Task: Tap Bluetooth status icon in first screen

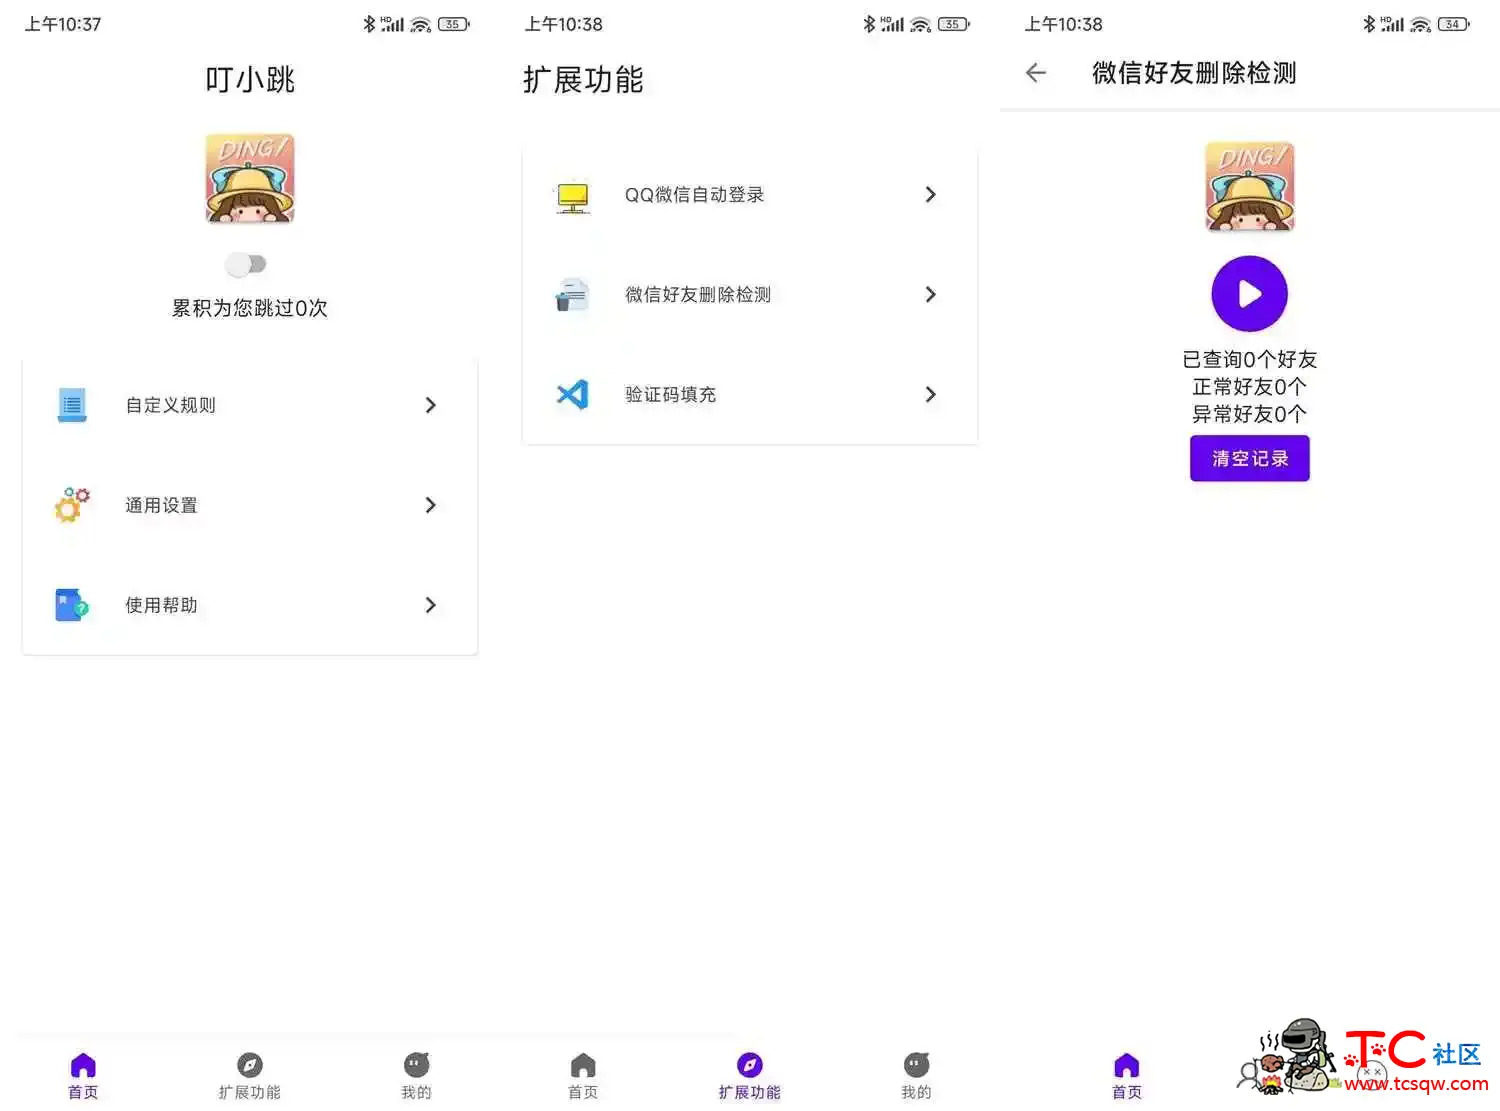Action: click(x=369, y=24)
